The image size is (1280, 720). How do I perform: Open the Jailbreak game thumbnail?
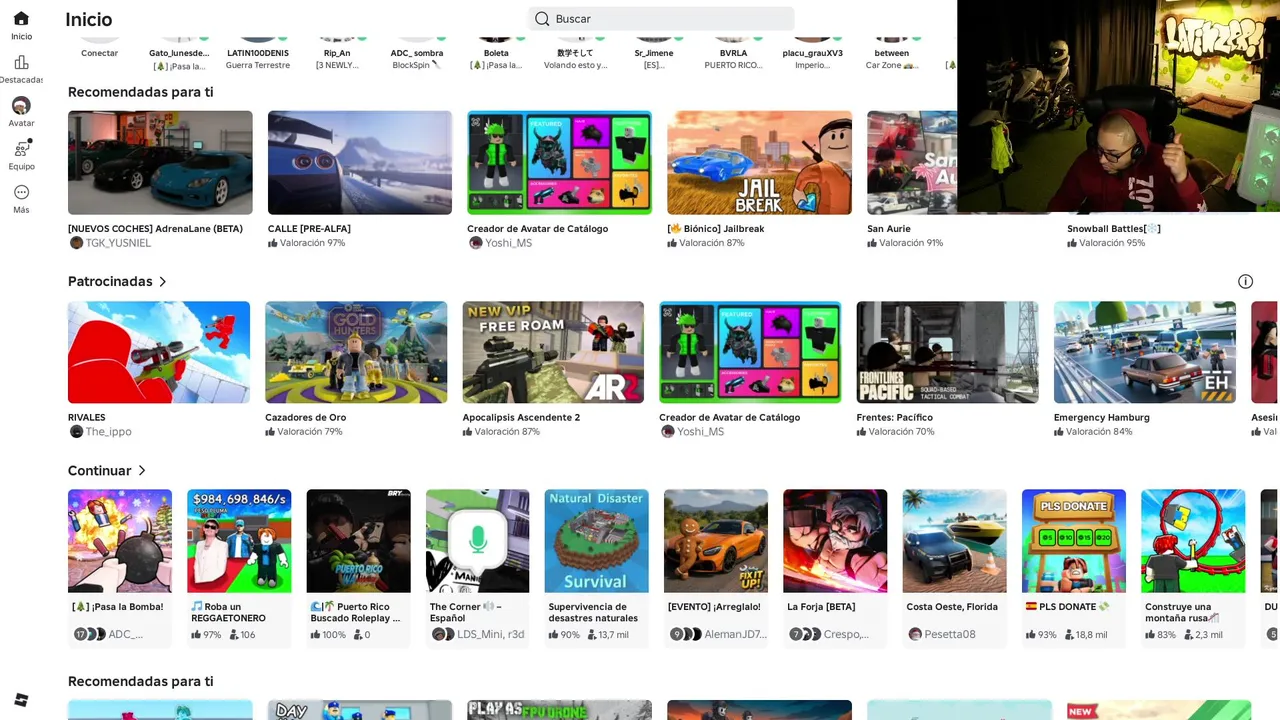759,162
